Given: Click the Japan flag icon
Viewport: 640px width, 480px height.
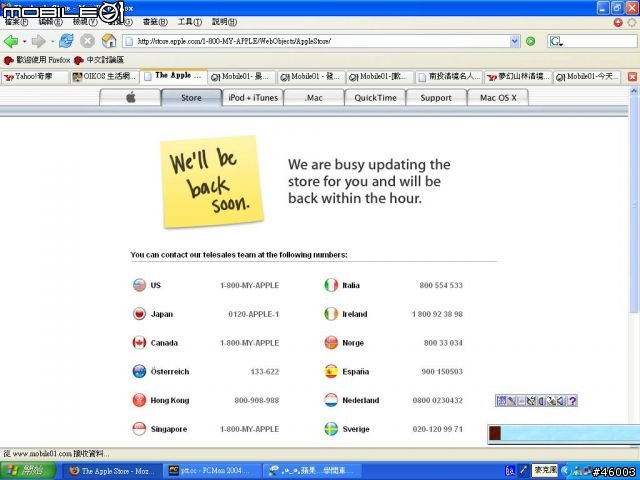Looking at the screenshot, I should point(140,314).
